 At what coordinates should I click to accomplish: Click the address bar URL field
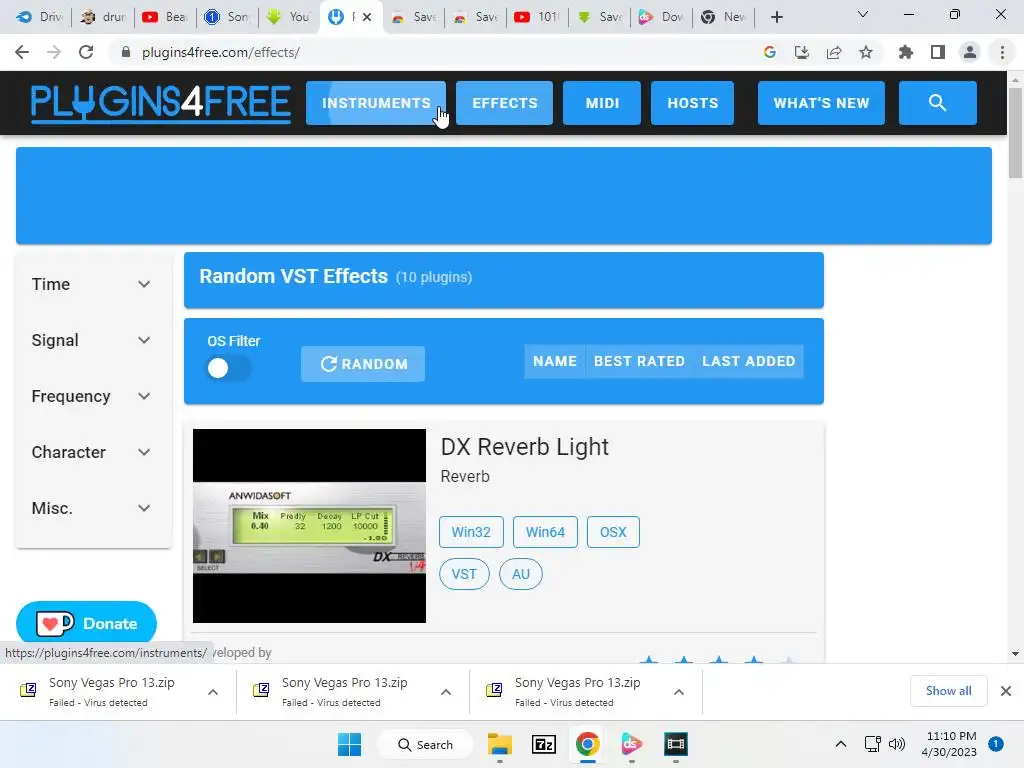[x=431, y=52]
